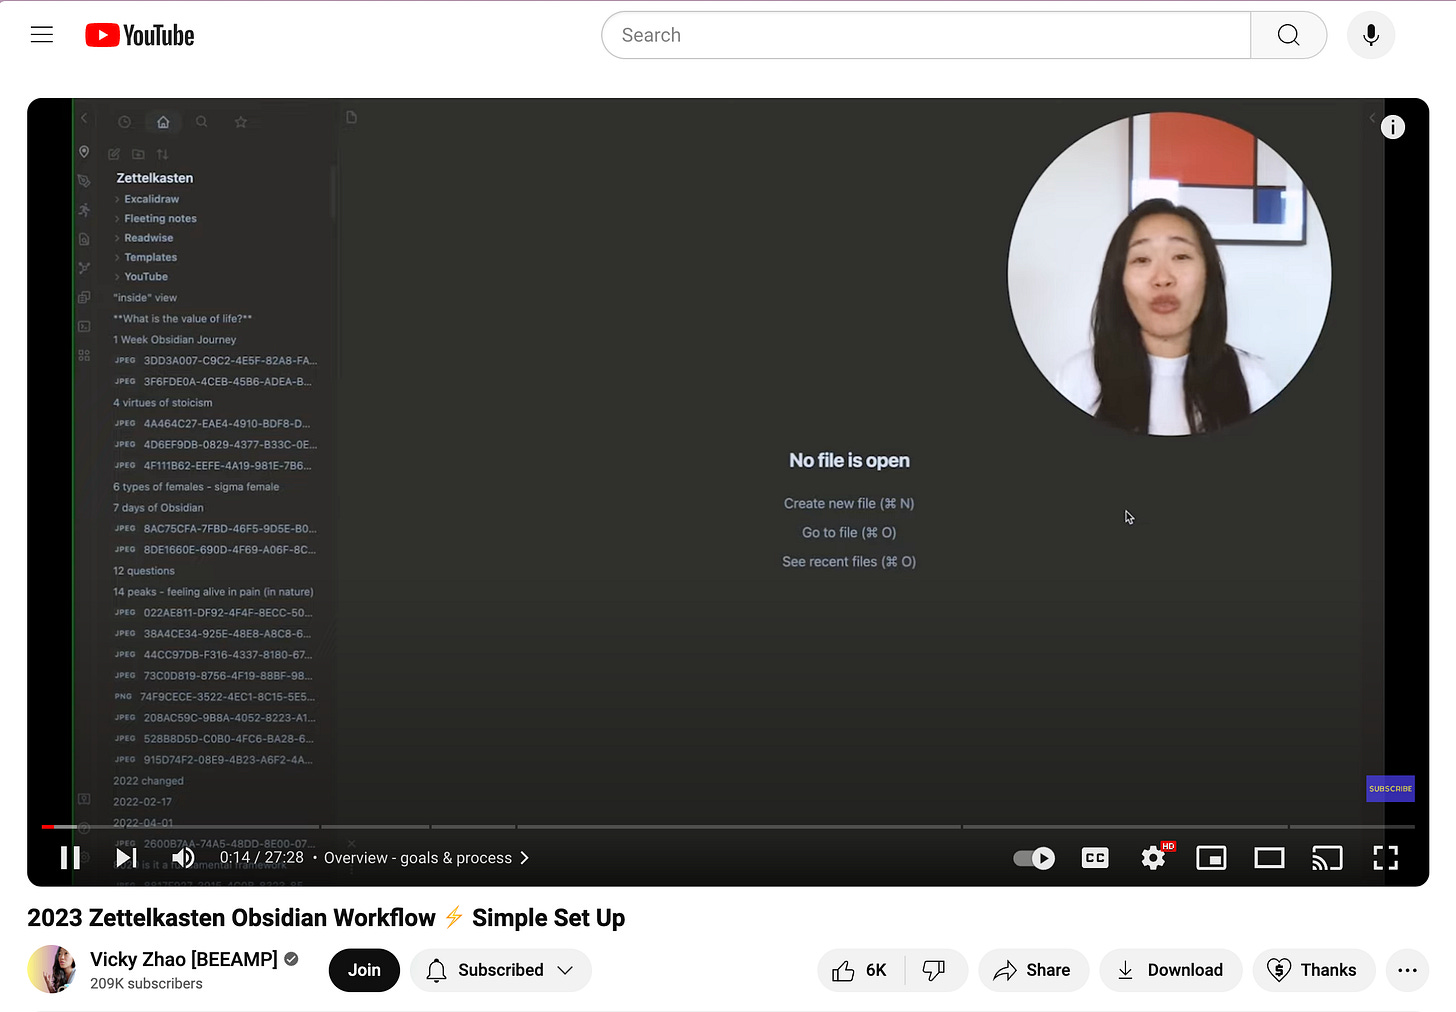
Task: Toggle the autoplay switch
Action: click(x=1034, y=858)
